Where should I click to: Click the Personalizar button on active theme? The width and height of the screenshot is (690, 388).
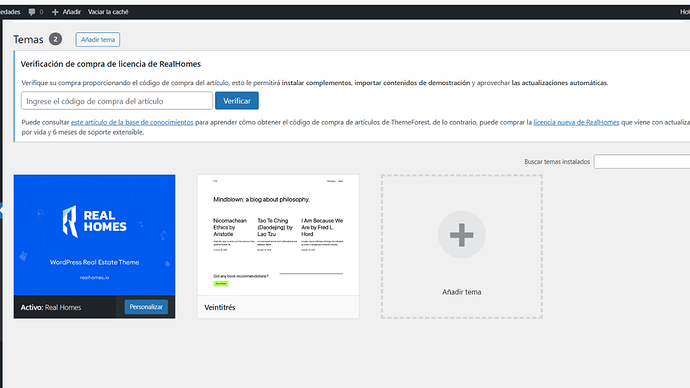(x=146, y=307)
